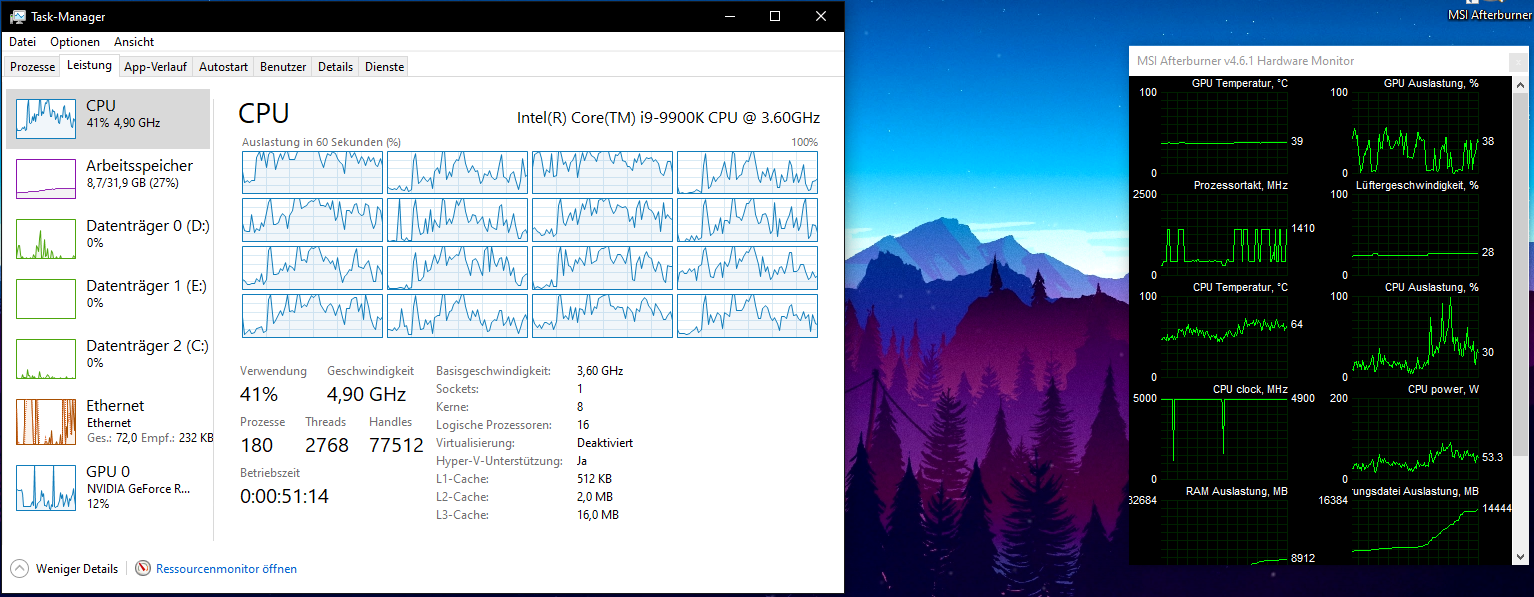Click the Threads count 2768

click(327, 445)
